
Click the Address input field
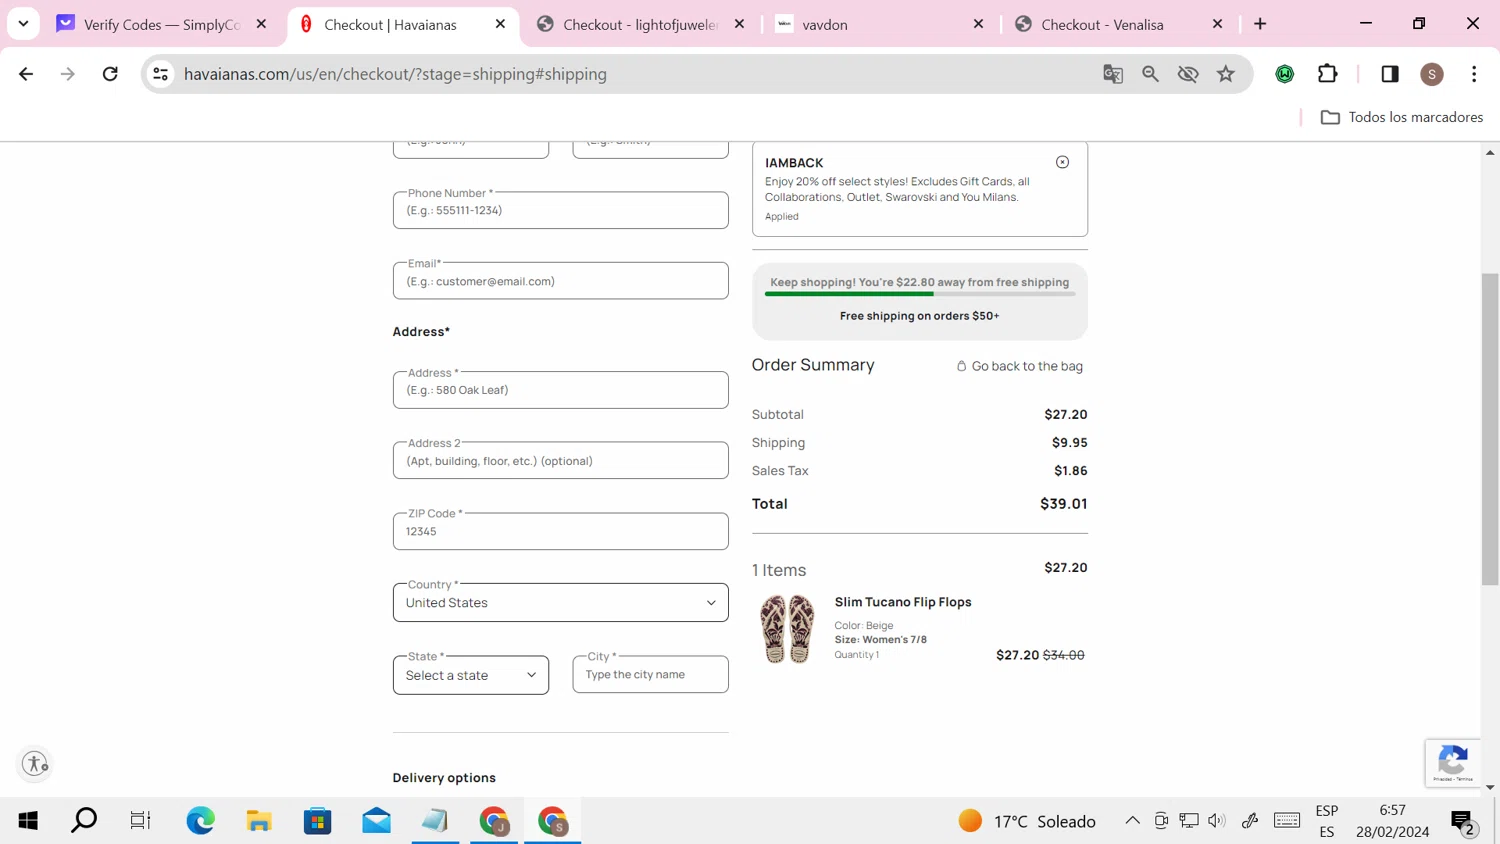[561, 390]
